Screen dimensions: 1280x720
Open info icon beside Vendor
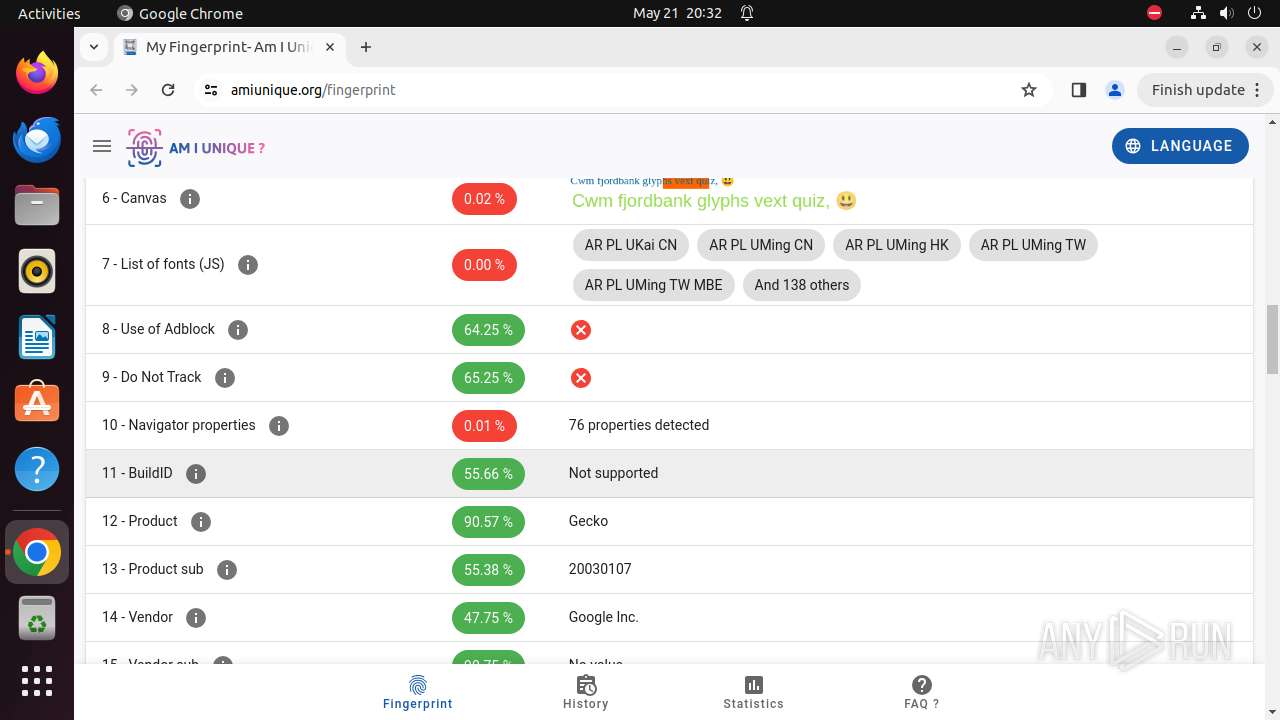195,617
